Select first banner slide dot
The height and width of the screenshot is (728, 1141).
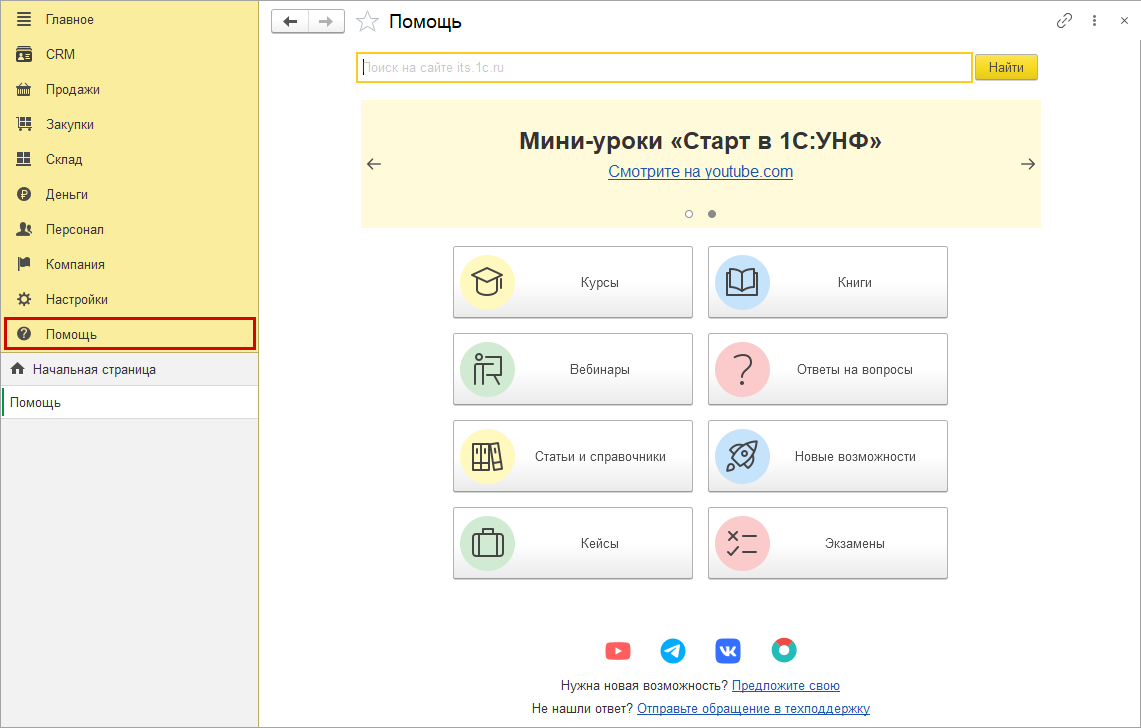click(x=689, y=214)
